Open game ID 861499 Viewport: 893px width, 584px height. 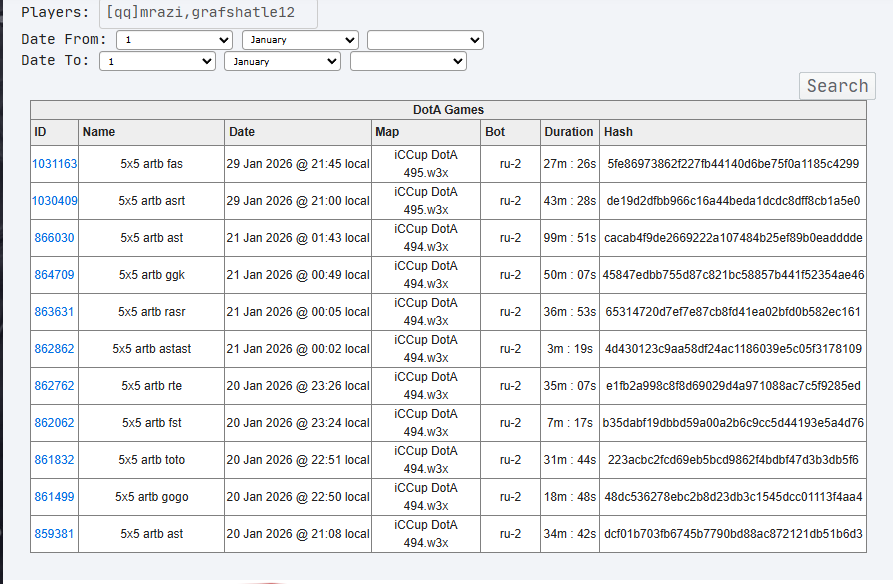54,497
